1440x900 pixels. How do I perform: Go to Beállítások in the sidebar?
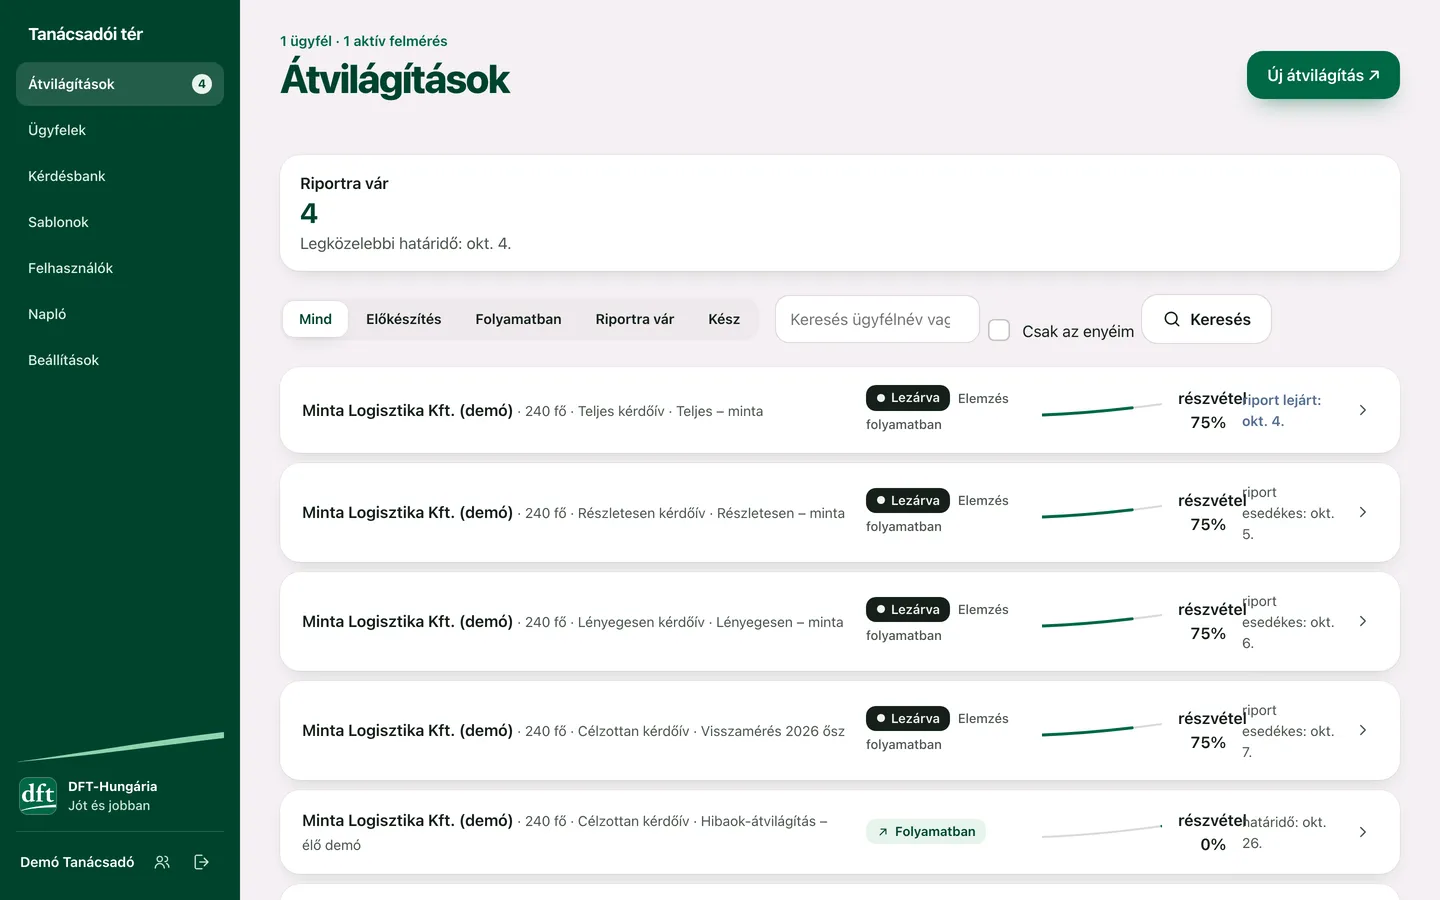[x=120, y=360]
